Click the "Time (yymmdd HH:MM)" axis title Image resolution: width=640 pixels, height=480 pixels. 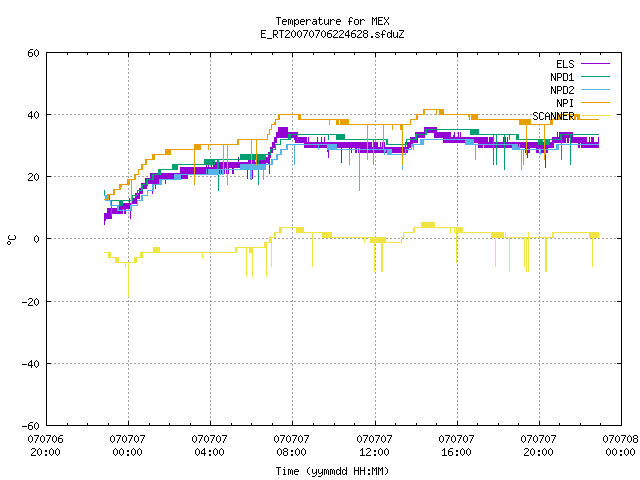coord(332,471)
